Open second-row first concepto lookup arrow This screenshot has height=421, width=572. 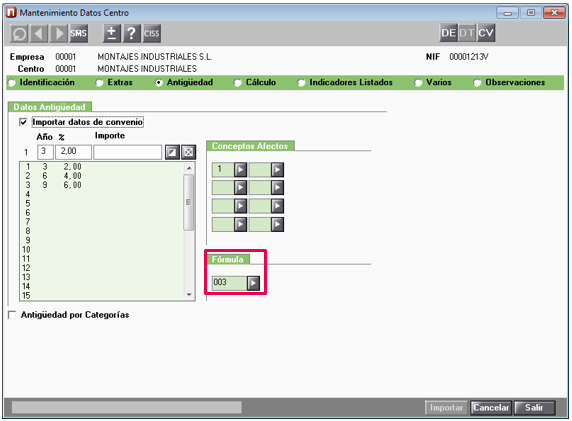(x=240, y=188)
